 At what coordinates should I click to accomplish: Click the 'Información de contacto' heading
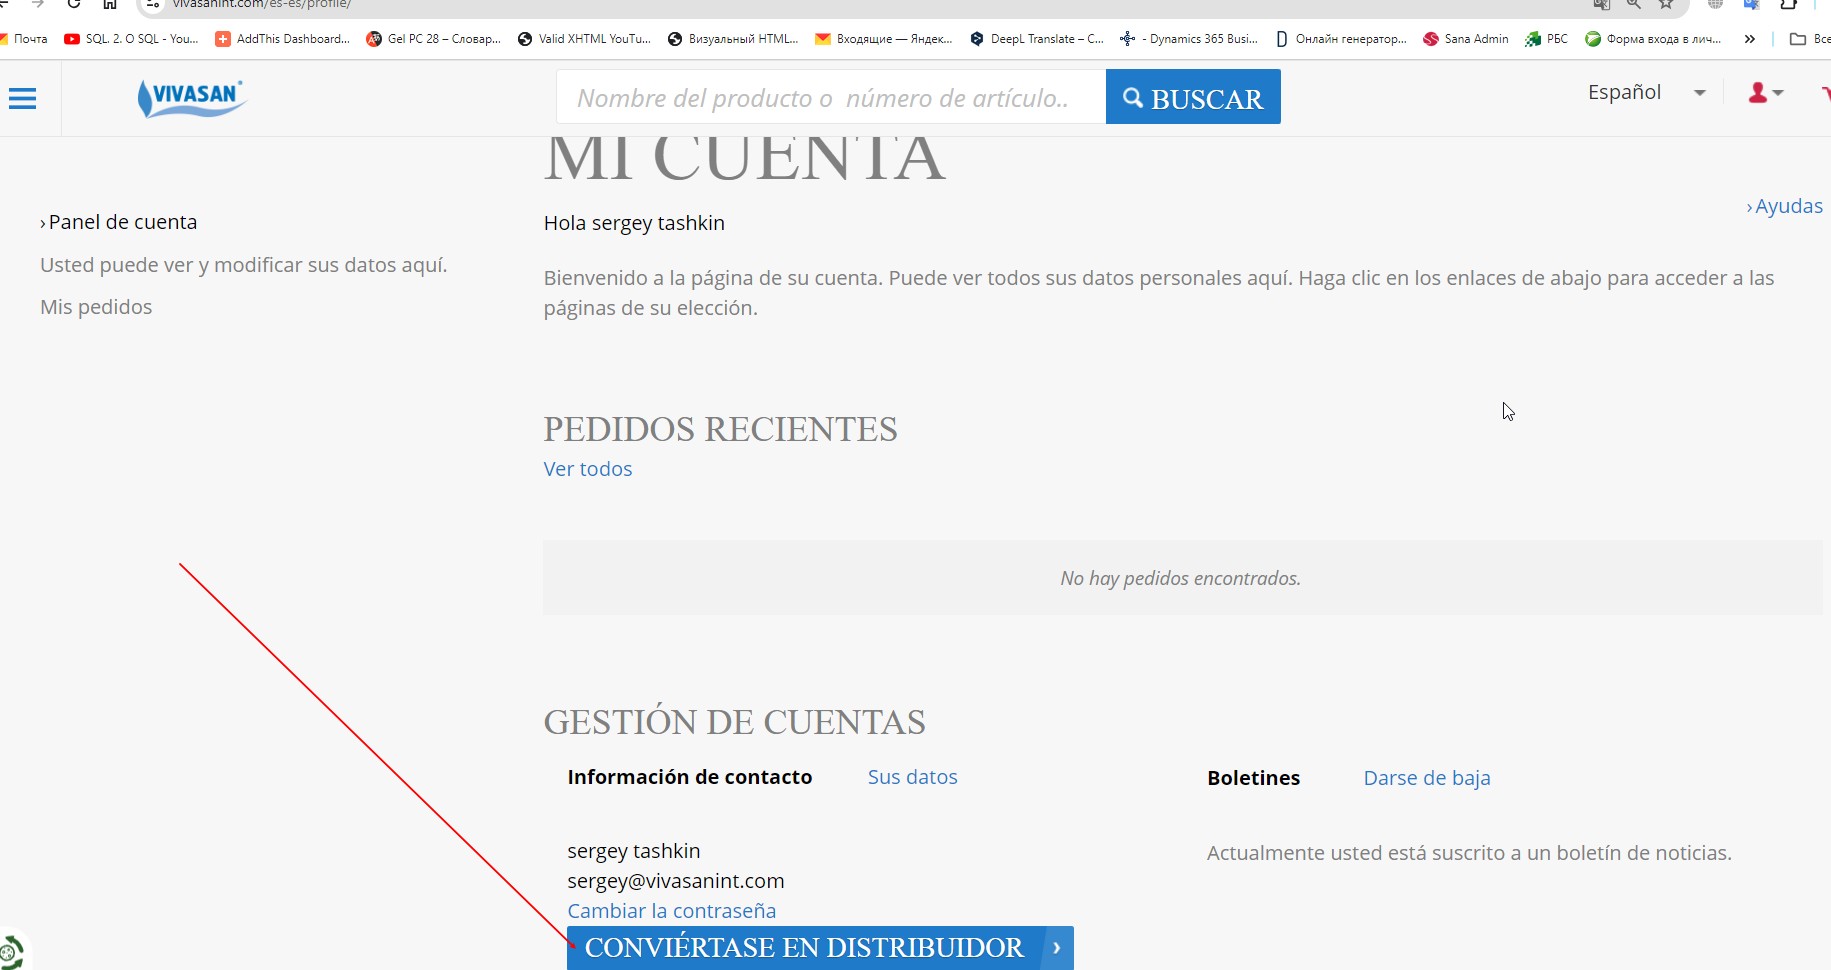pyautogui.click(x=690, y=777)
